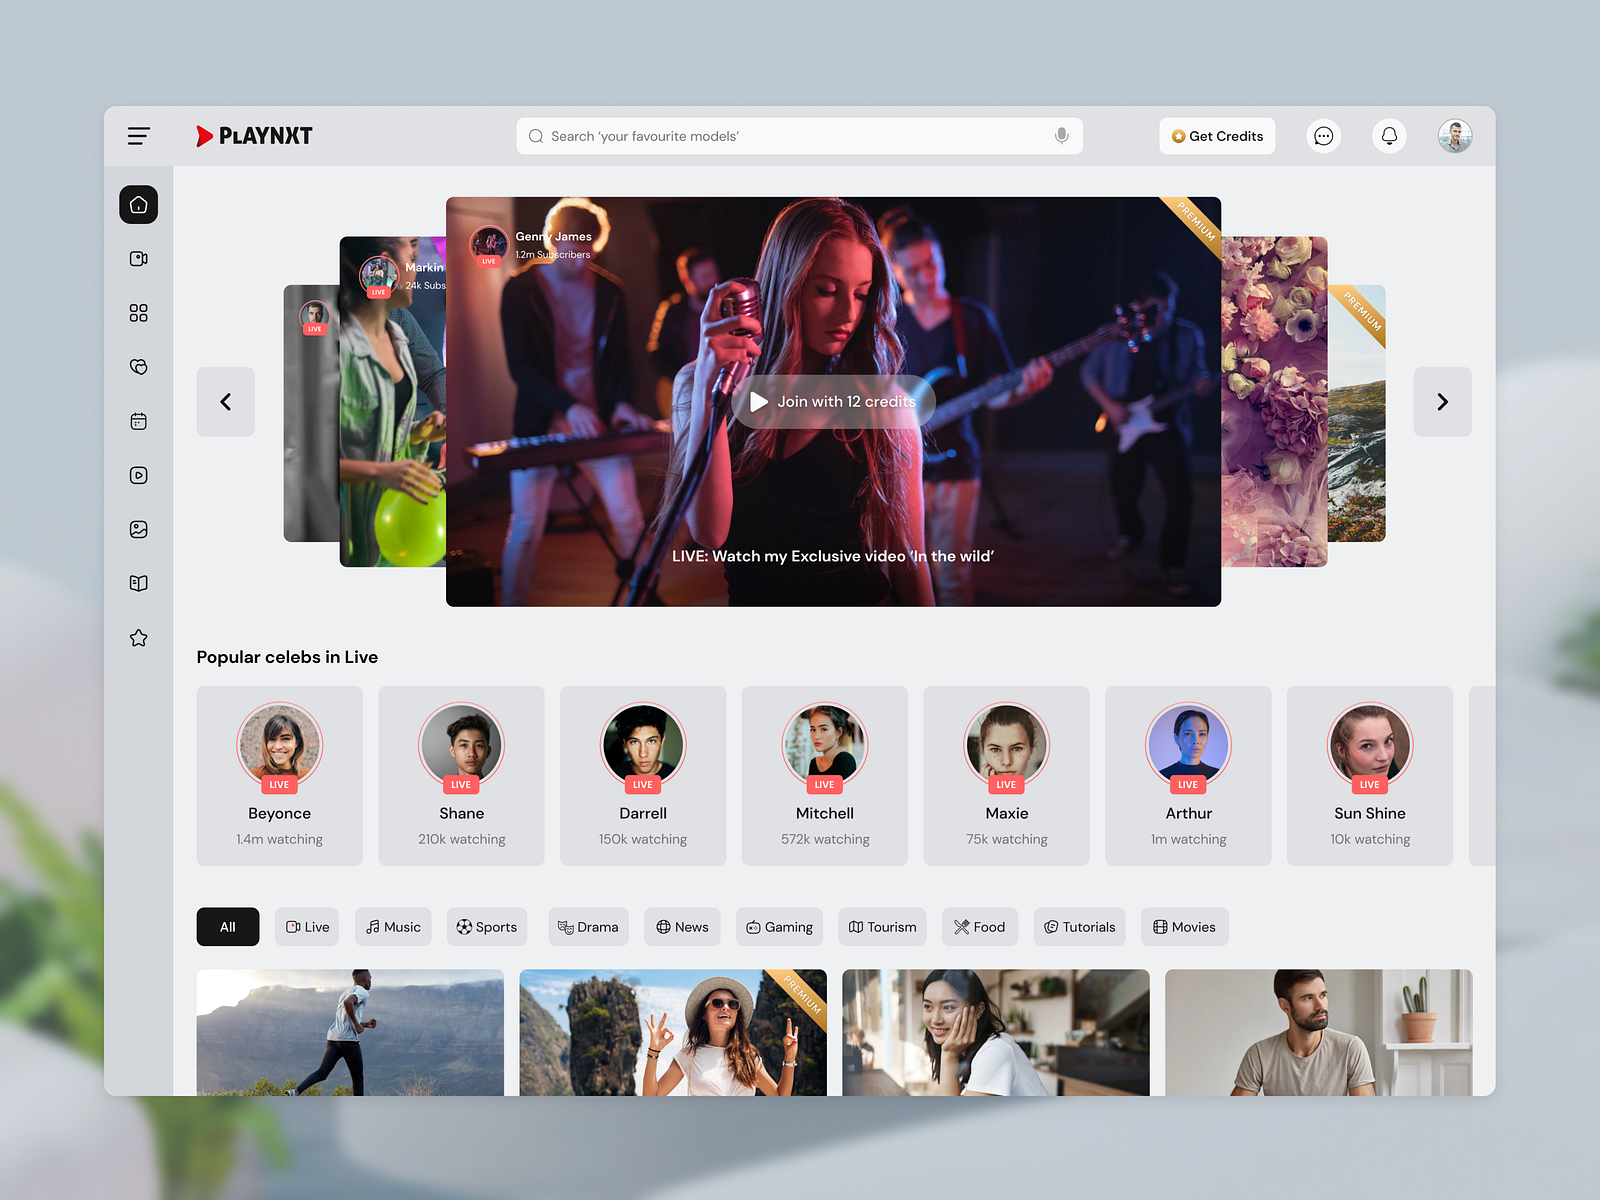Switch to the Live filter tab
1600x1200 pixels.
tap(307, 927)
